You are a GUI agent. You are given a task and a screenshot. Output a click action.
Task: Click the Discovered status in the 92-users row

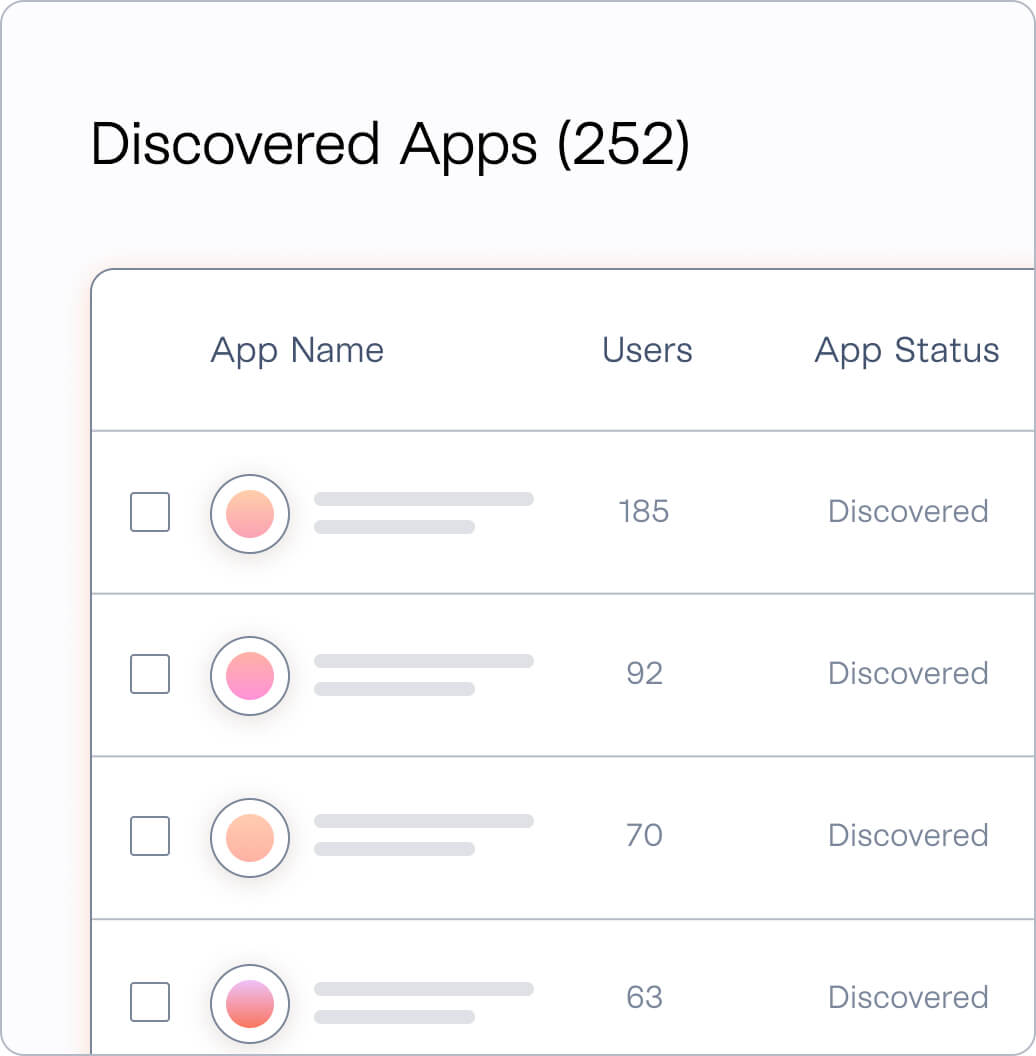[x=908, y=673]
